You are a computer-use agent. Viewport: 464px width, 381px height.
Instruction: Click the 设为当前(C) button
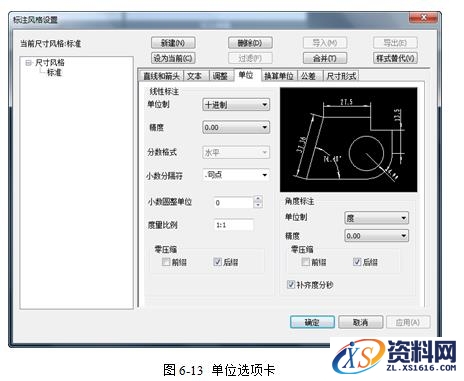coord(173,58)
